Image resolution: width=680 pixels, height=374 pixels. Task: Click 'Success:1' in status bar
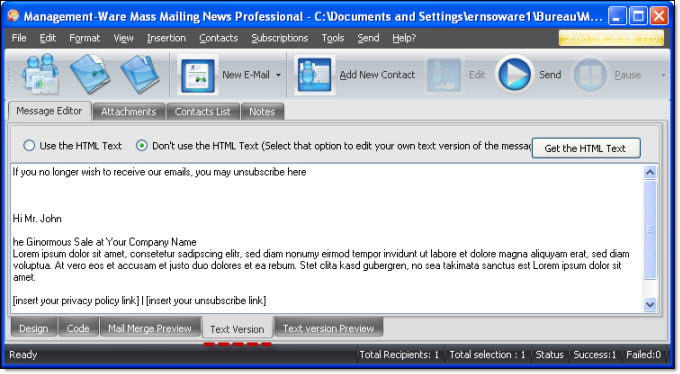click(595, 354)
